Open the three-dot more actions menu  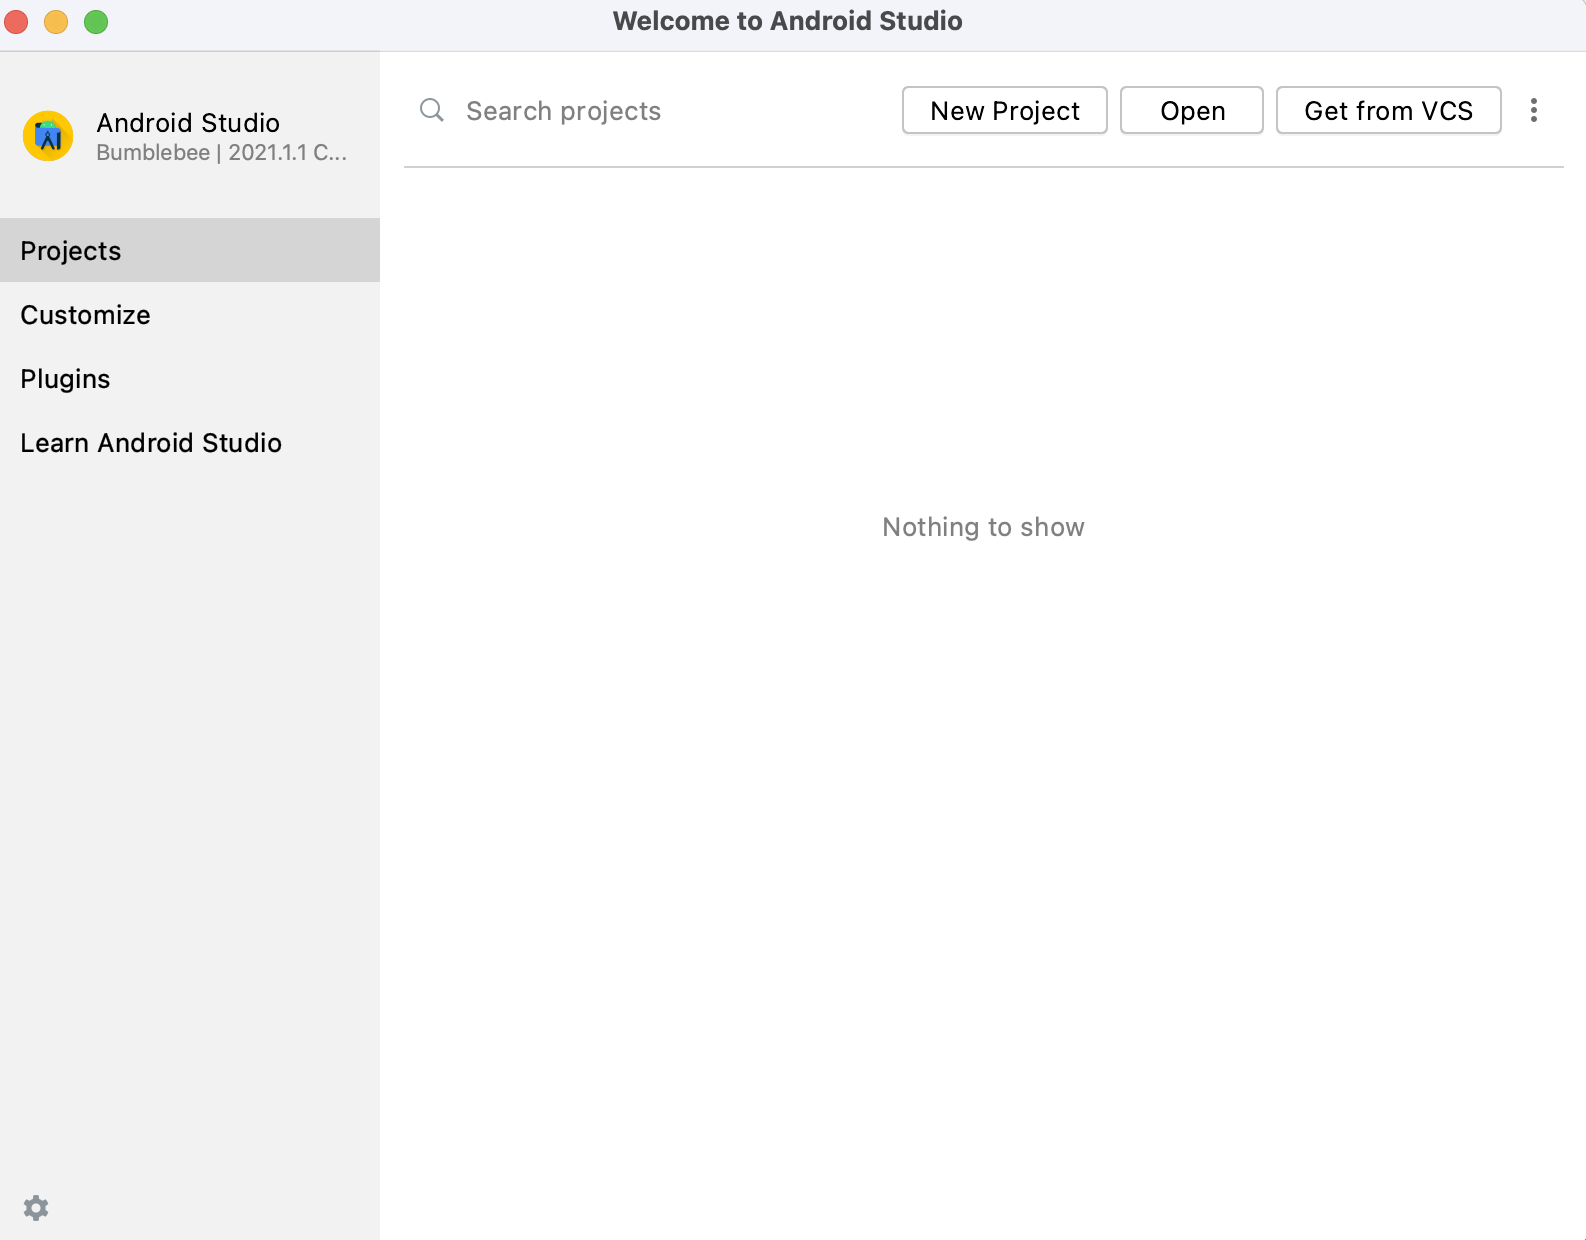tap(1534, 110)
